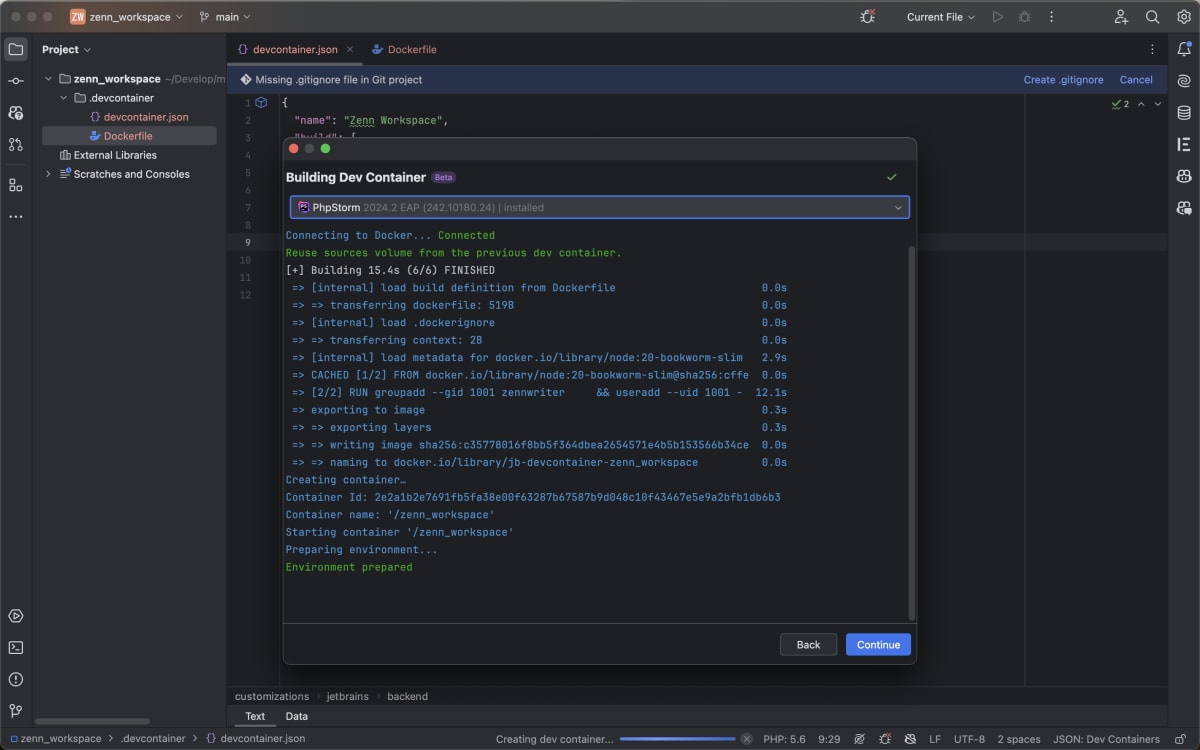Open the Notifications bell icon

[x=1184, y=49]
